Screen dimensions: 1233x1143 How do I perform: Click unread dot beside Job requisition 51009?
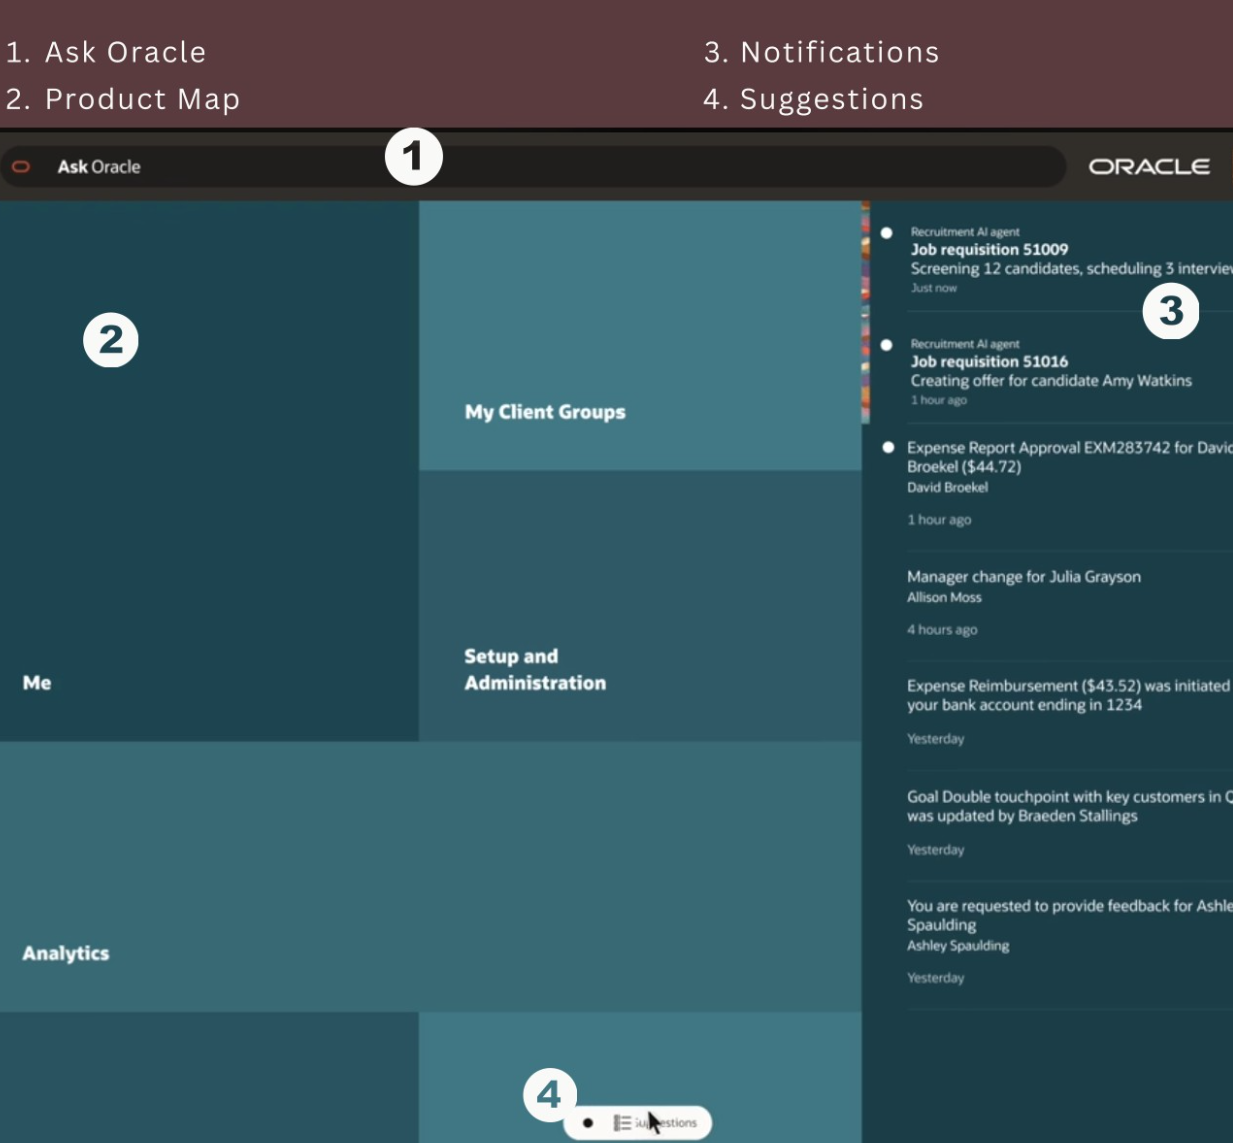(886, 233)
